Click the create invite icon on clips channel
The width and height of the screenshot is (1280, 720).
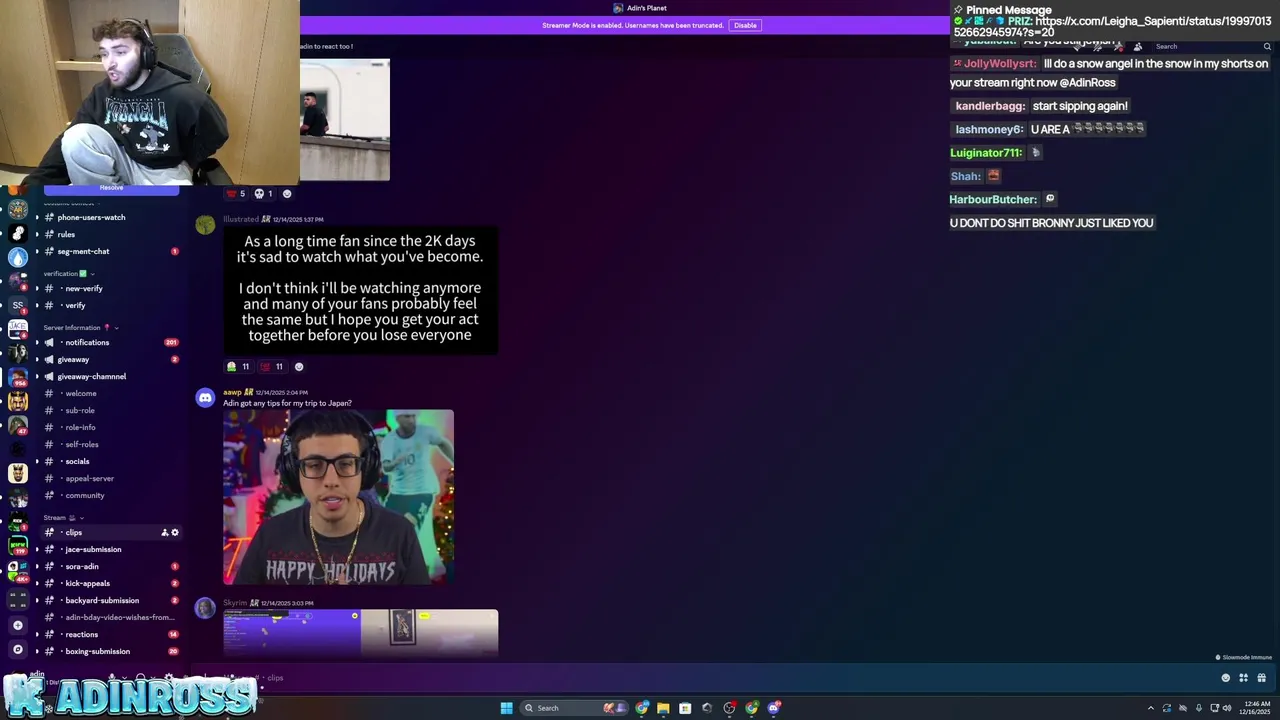pos(164,532)
